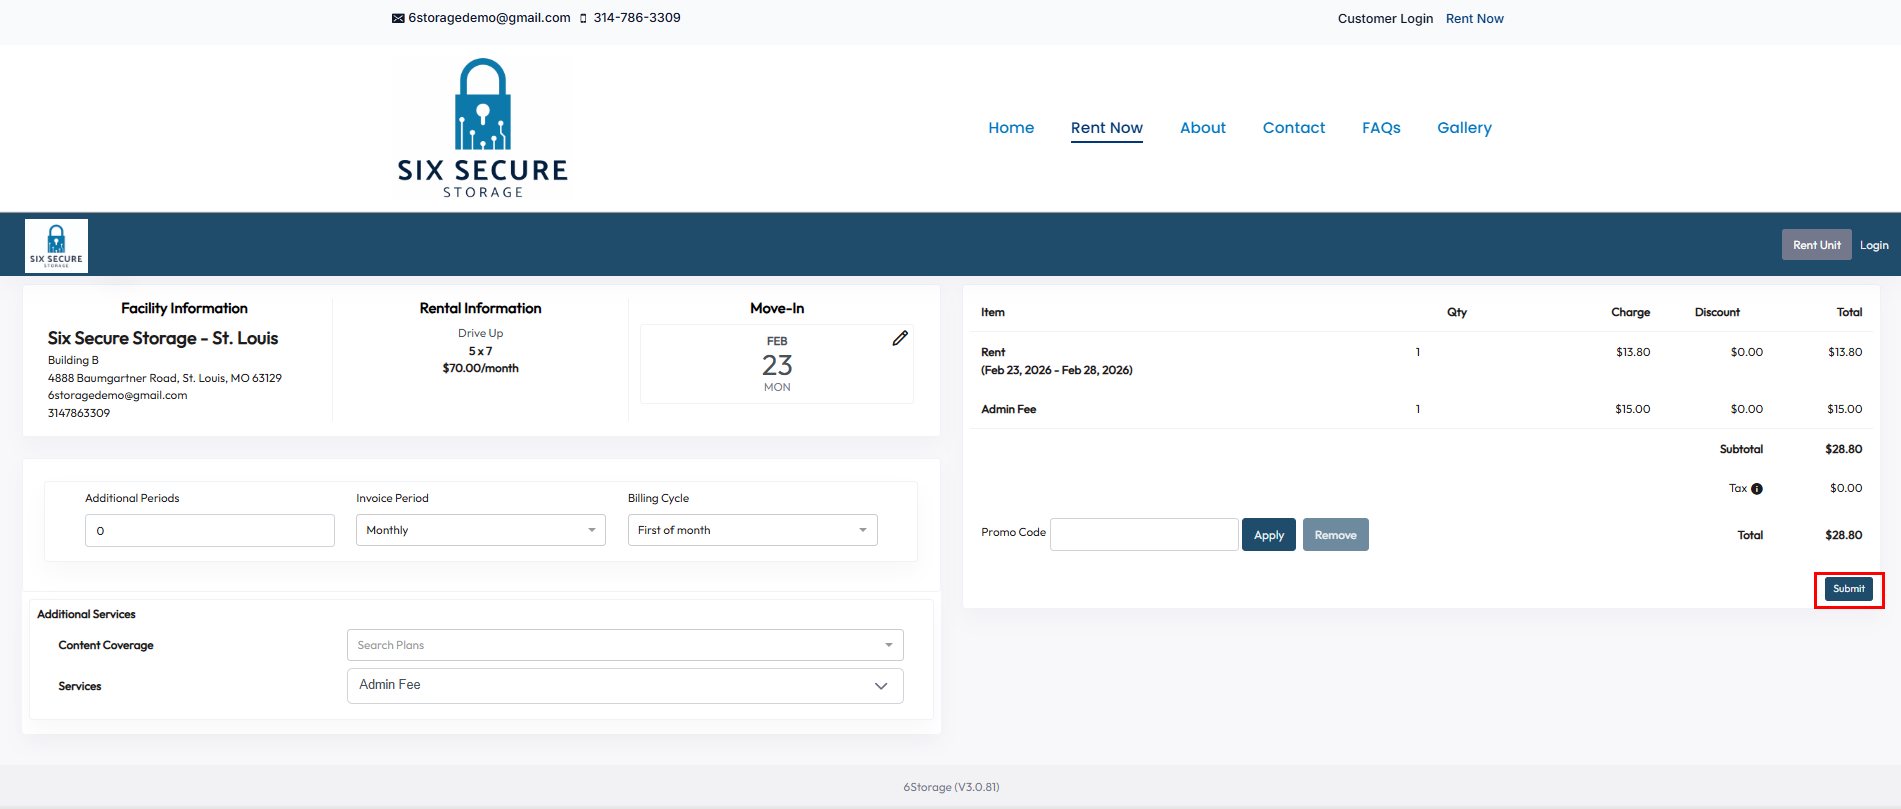Open the Invoice Period dropdown
Screen dimensions: 1901x809
pyautogui.click(x=480, y=530)
